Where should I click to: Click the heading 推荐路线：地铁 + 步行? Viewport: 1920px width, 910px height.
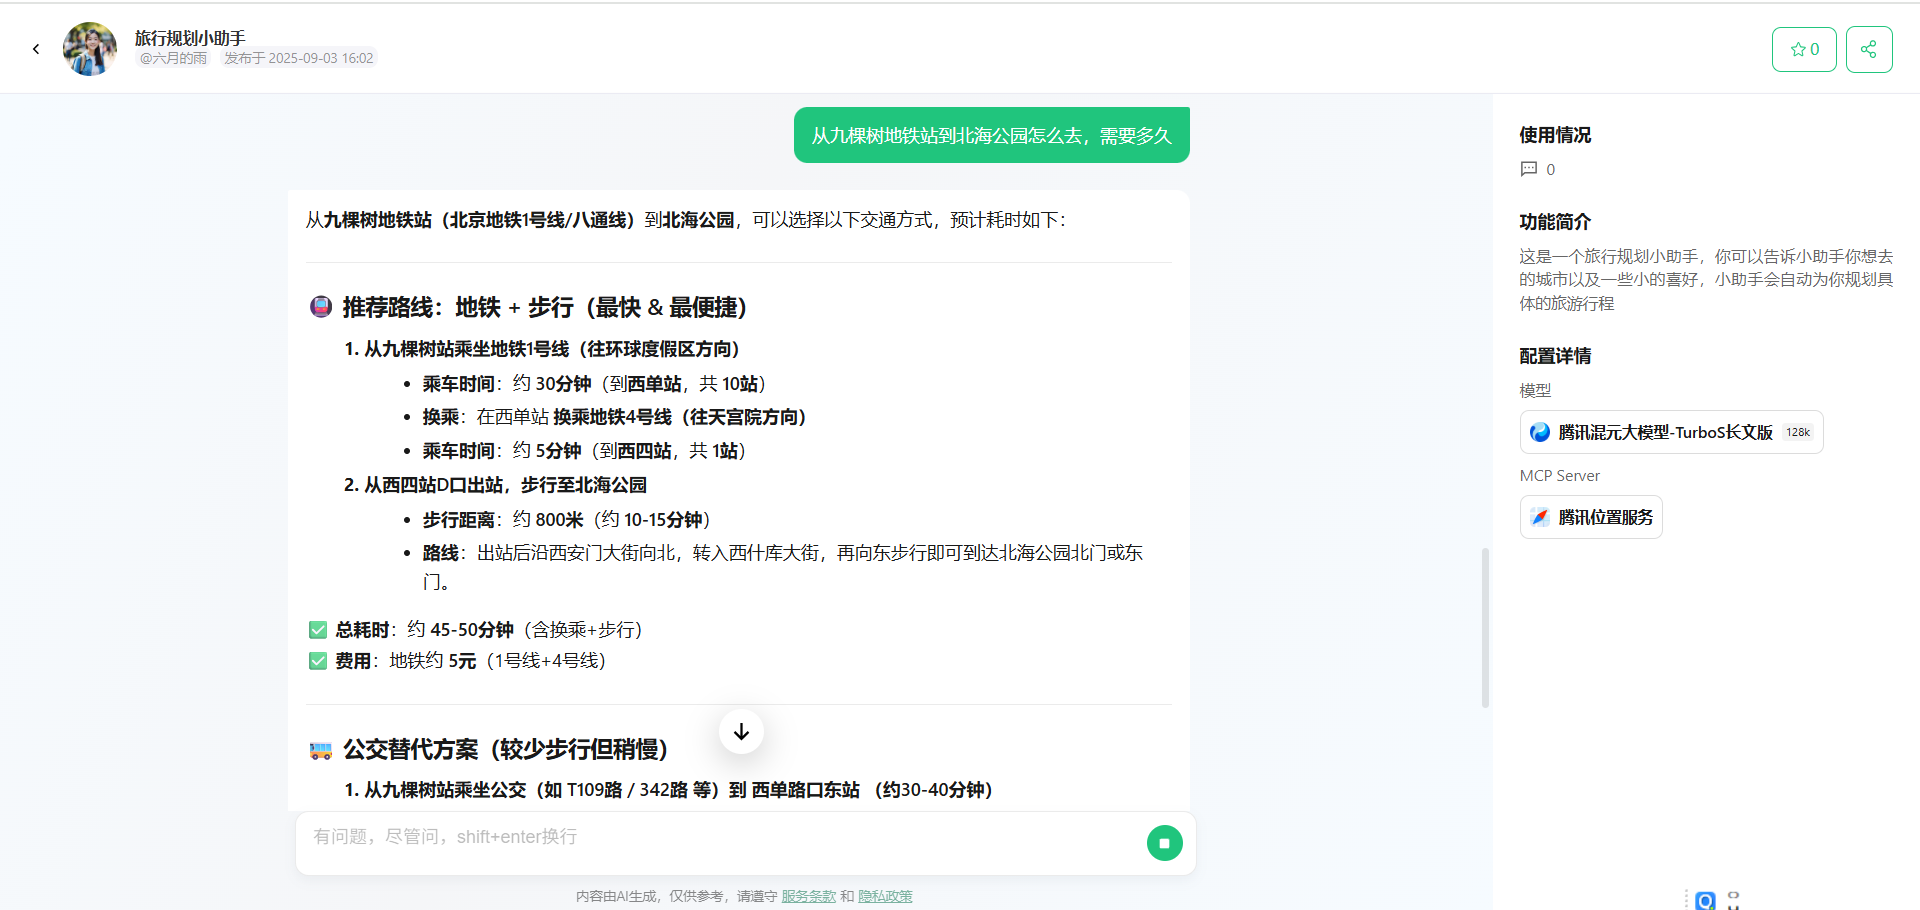point(545,307)
